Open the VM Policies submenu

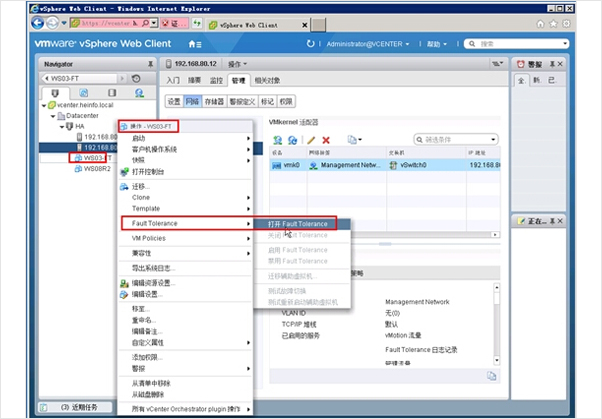[186, 238]
